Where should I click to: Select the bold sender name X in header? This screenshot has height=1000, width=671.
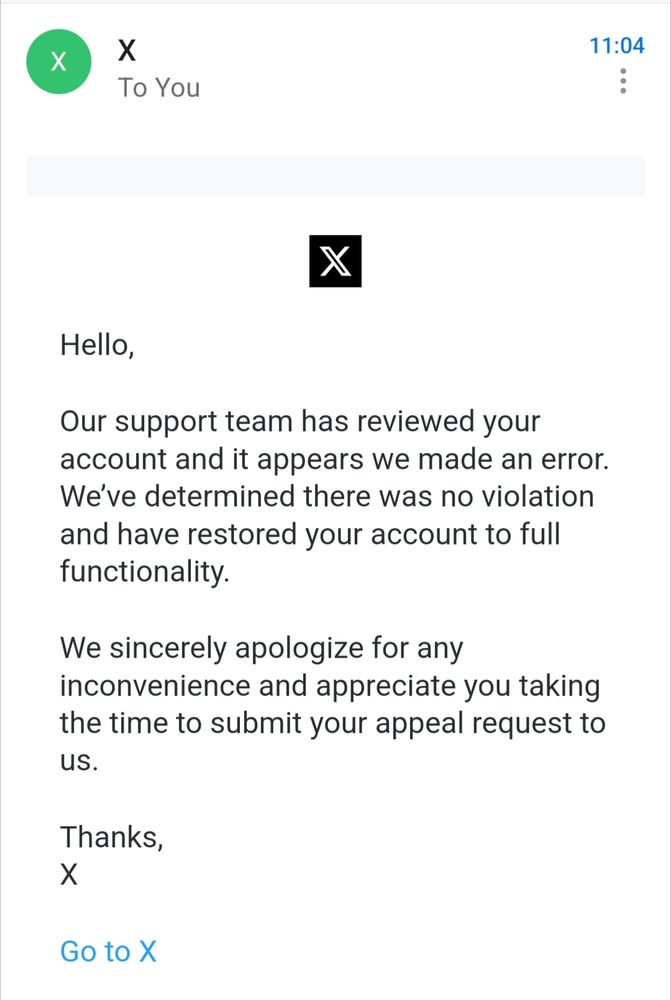click(127, 49)
